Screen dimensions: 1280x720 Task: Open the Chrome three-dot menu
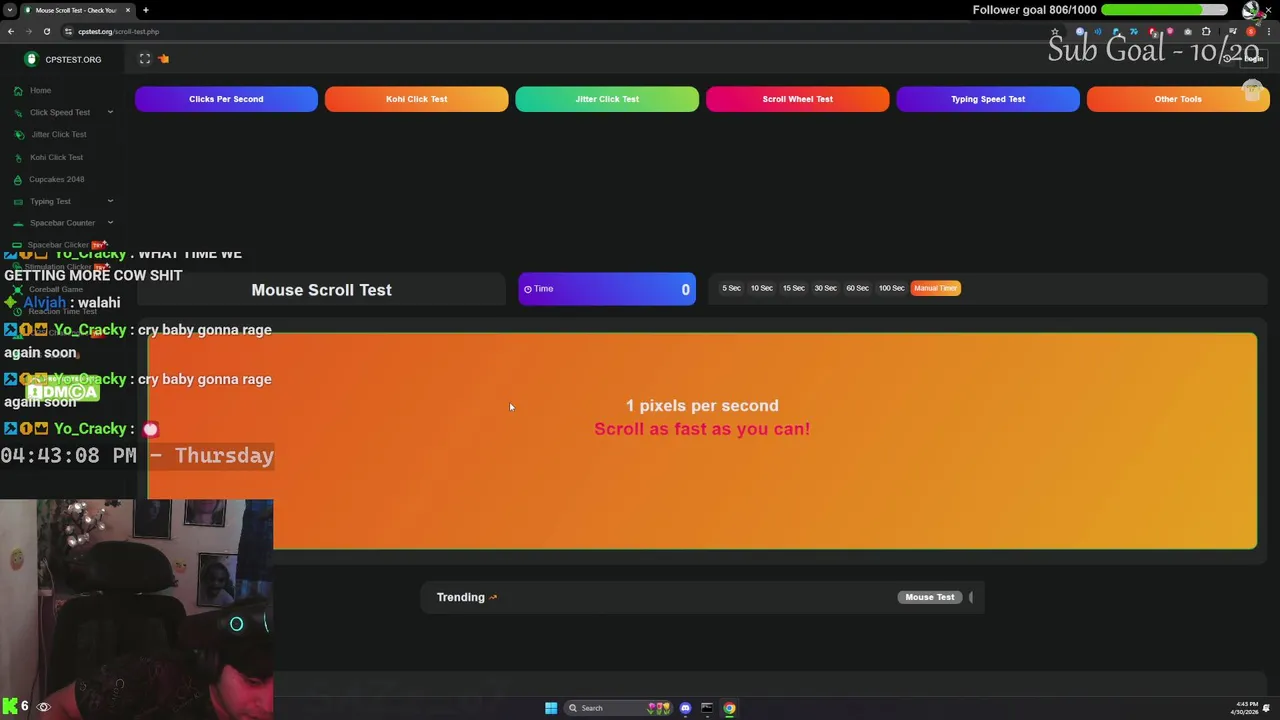(1268, 31)
